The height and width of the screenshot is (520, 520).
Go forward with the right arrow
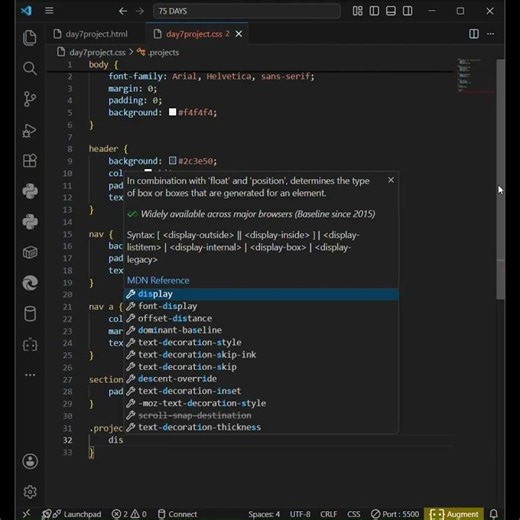(140, 11)
